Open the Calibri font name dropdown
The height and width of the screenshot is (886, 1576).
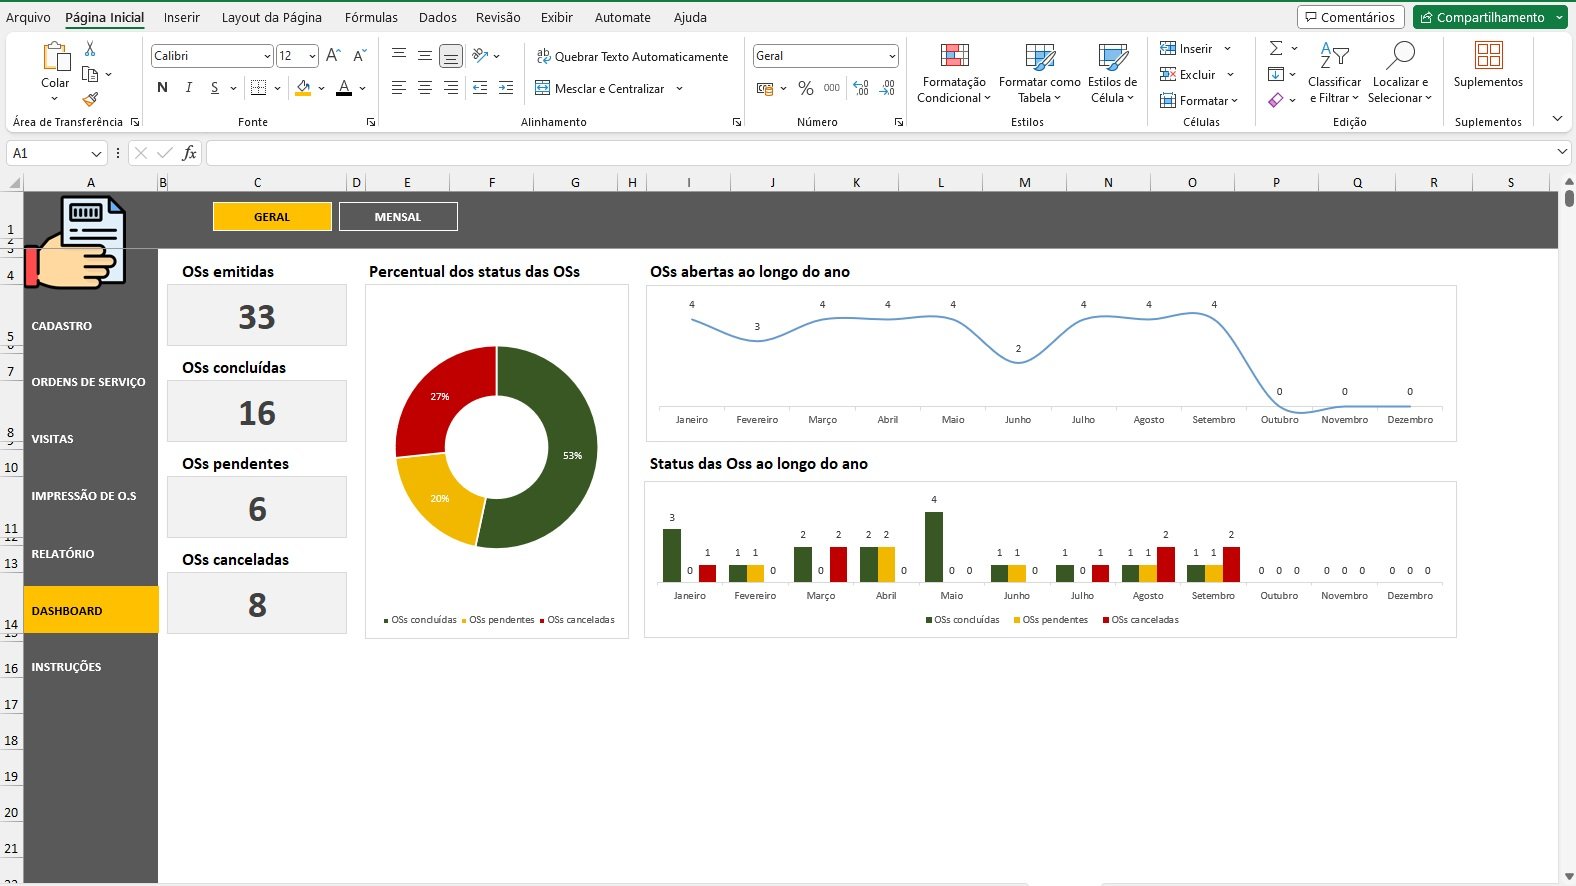(x=267, y=57)
